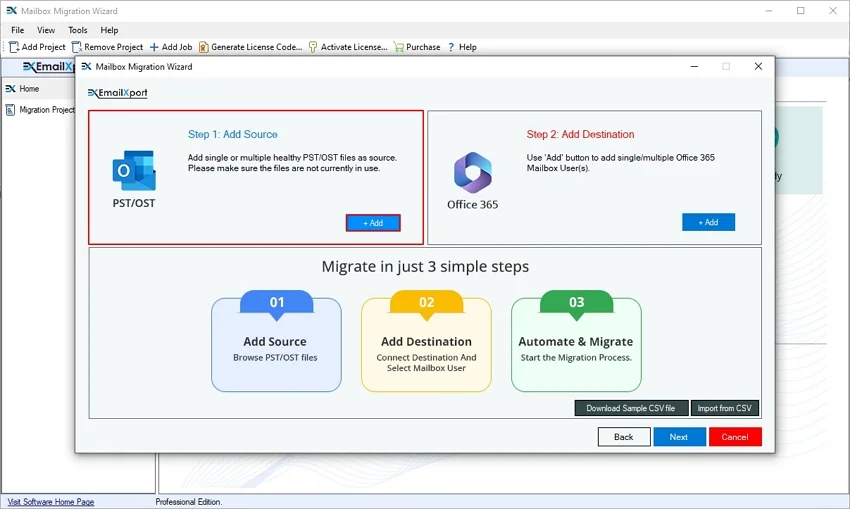Open Visit Software Home Page link

click(x=51, y=502)
